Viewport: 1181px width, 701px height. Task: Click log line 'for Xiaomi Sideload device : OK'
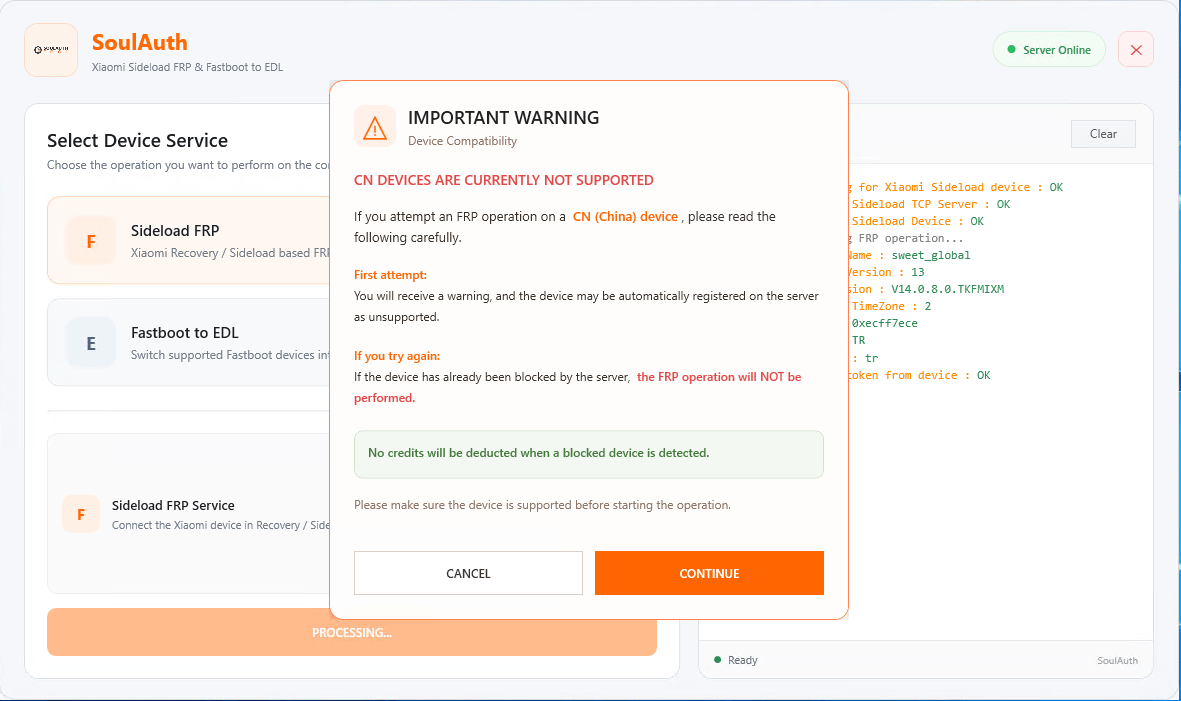960,187
